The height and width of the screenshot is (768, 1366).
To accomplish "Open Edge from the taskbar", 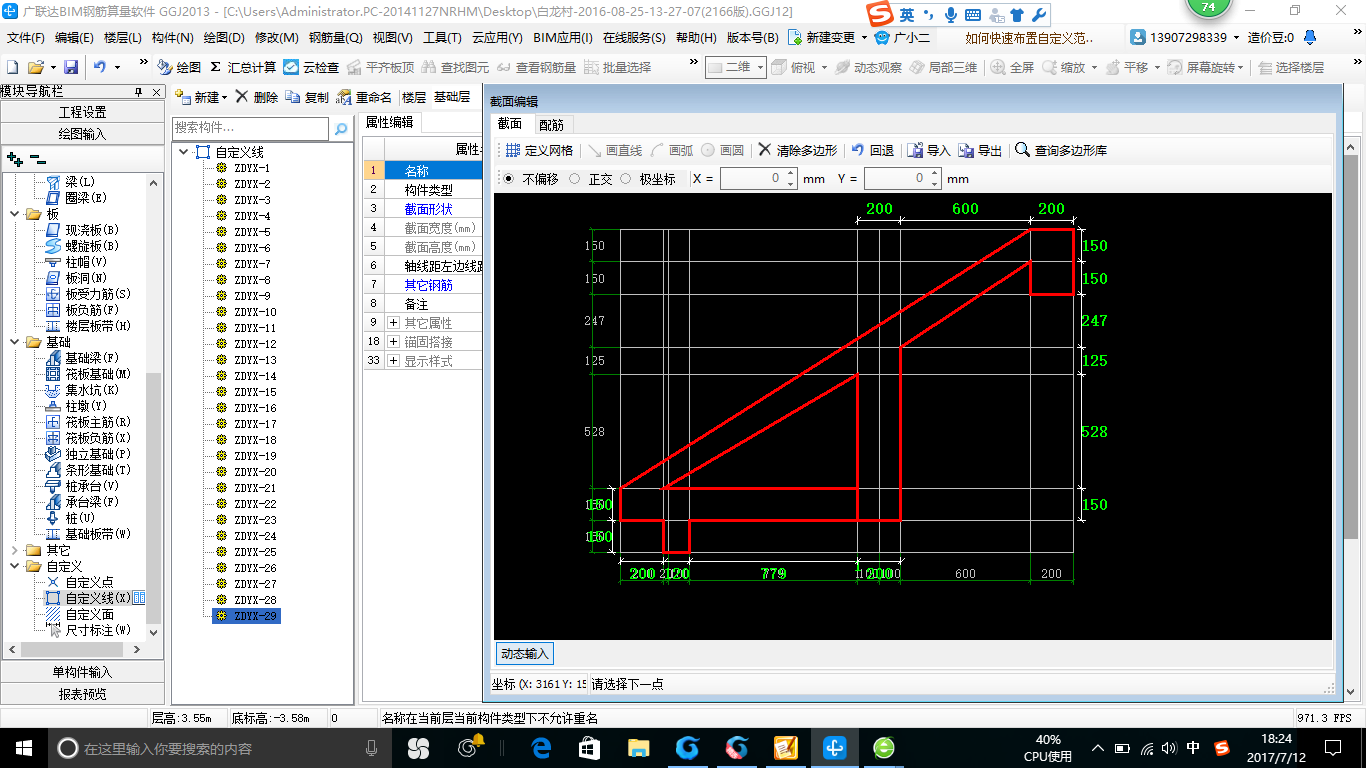I will click(x=542, y=747).
